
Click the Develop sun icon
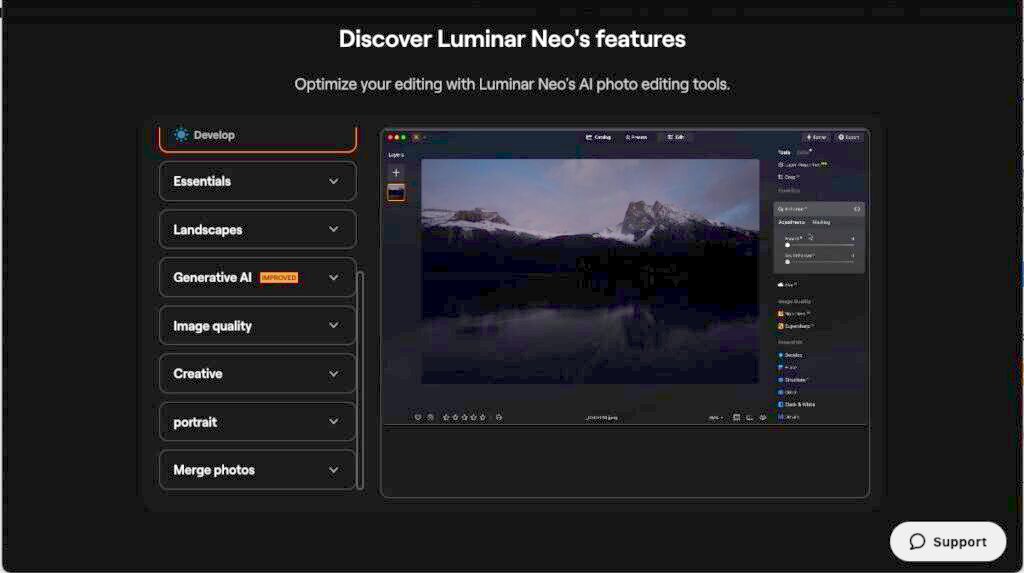pos(181,135)
